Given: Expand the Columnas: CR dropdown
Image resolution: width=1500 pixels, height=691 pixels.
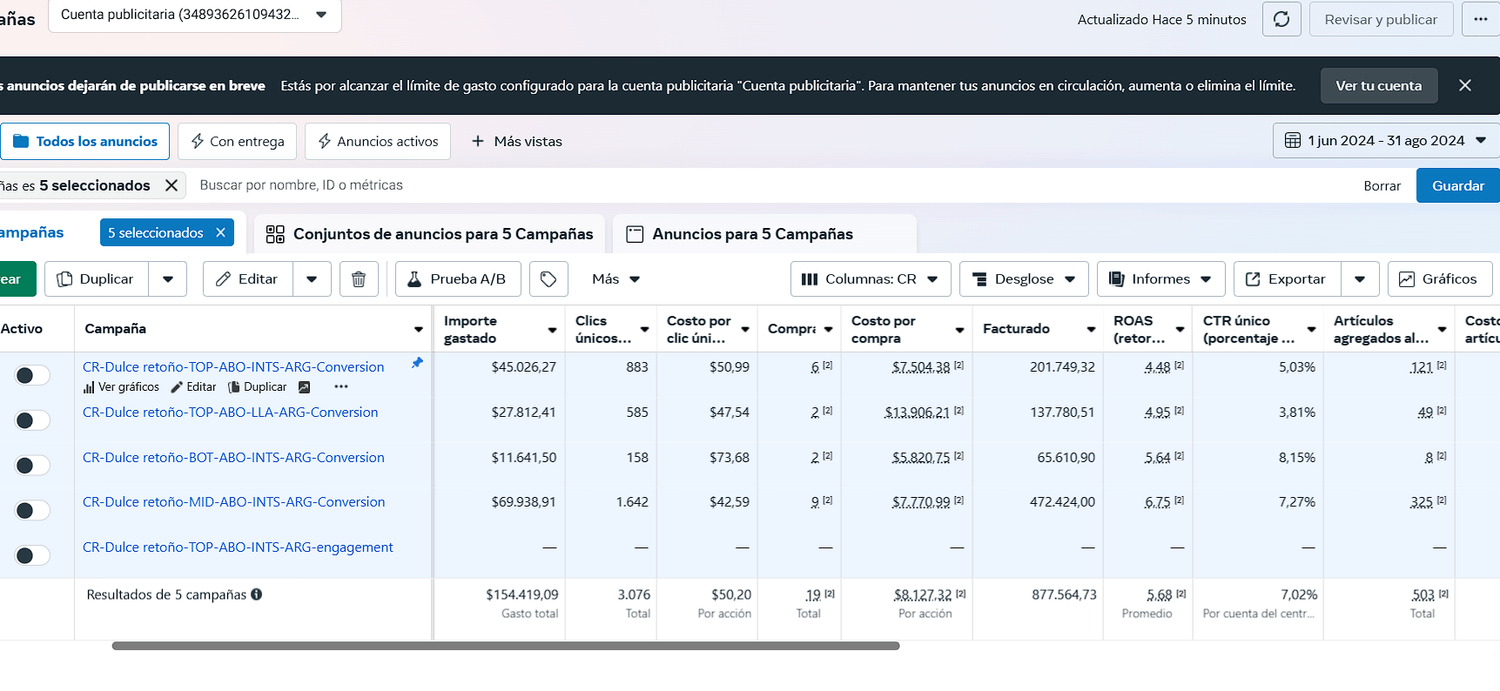Looking at the screenshot, I should tap(869, 279).
